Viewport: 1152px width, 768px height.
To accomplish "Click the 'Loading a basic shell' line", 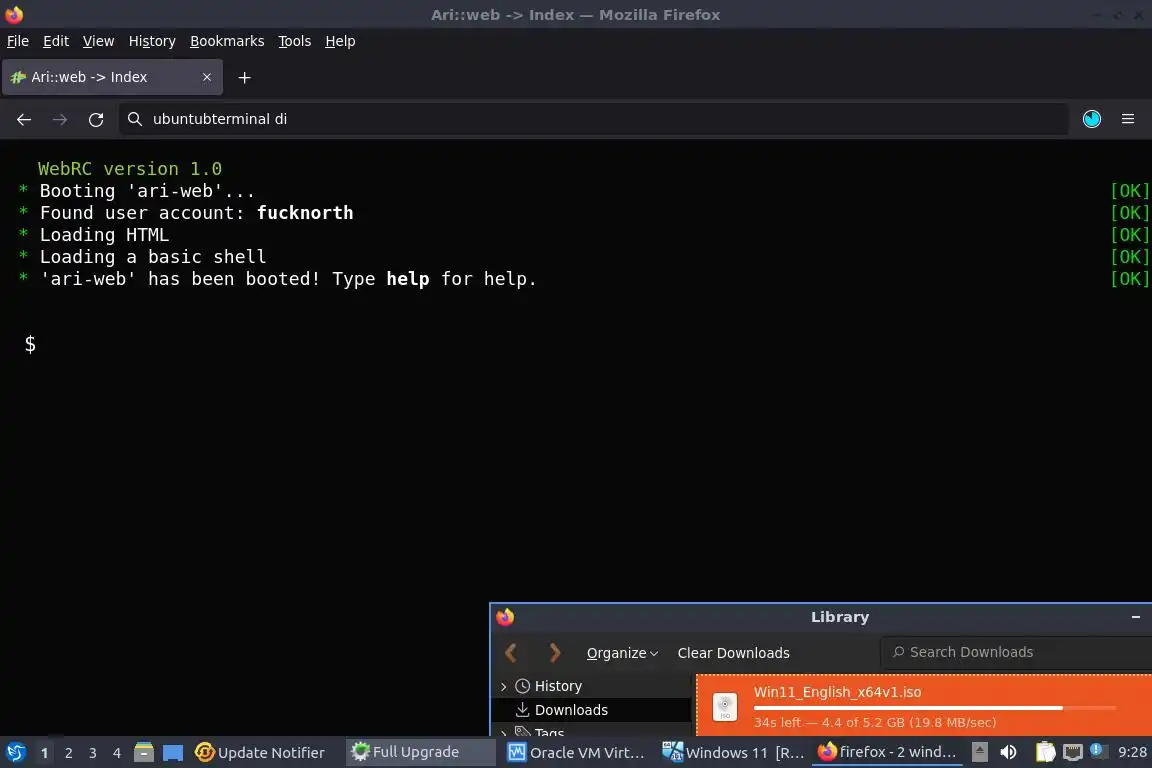I will [x=153, y=257].
